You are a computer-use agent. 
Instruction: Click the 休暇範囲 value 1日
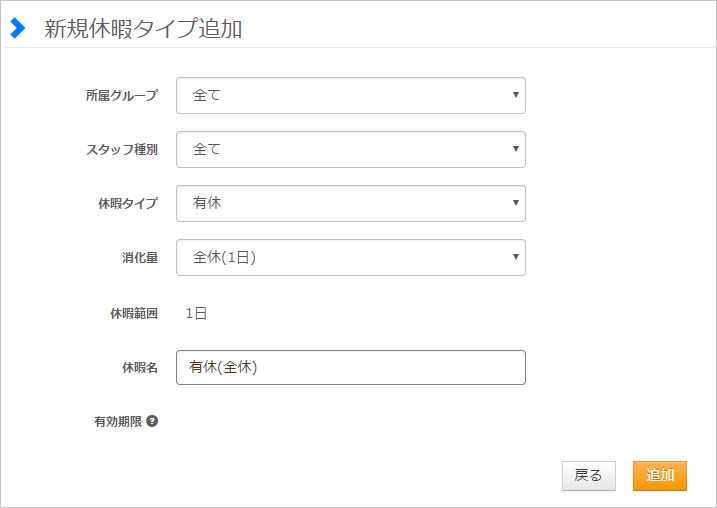(197, 314)
